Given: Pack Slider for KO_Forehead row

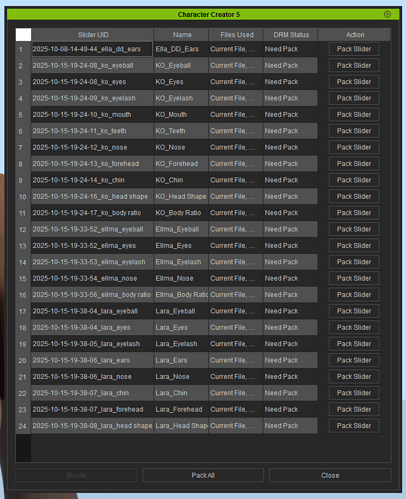Looking at the screenshot, I should point(354,163).
